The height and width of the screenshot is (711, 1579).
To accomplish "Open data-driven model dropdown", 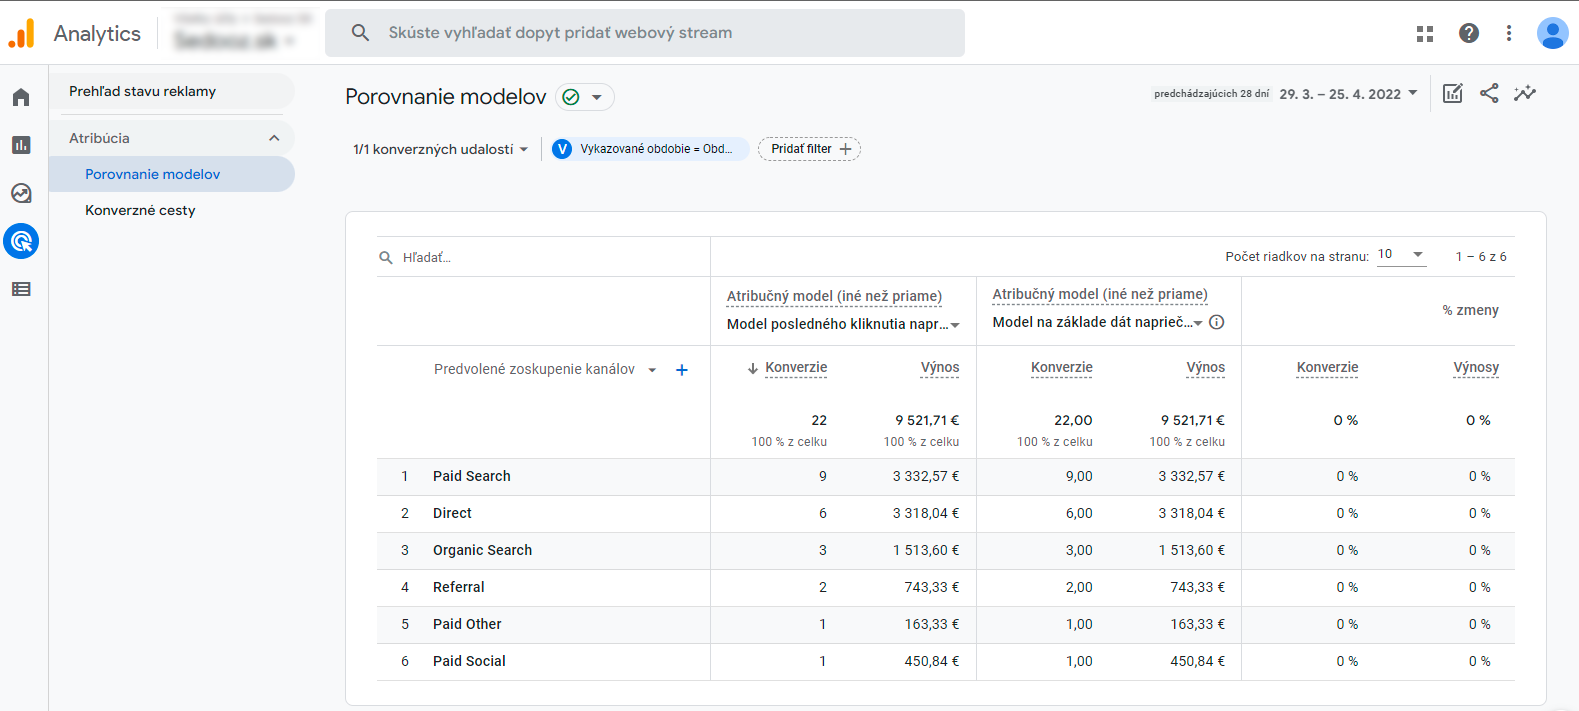I will pos(1098,322).
